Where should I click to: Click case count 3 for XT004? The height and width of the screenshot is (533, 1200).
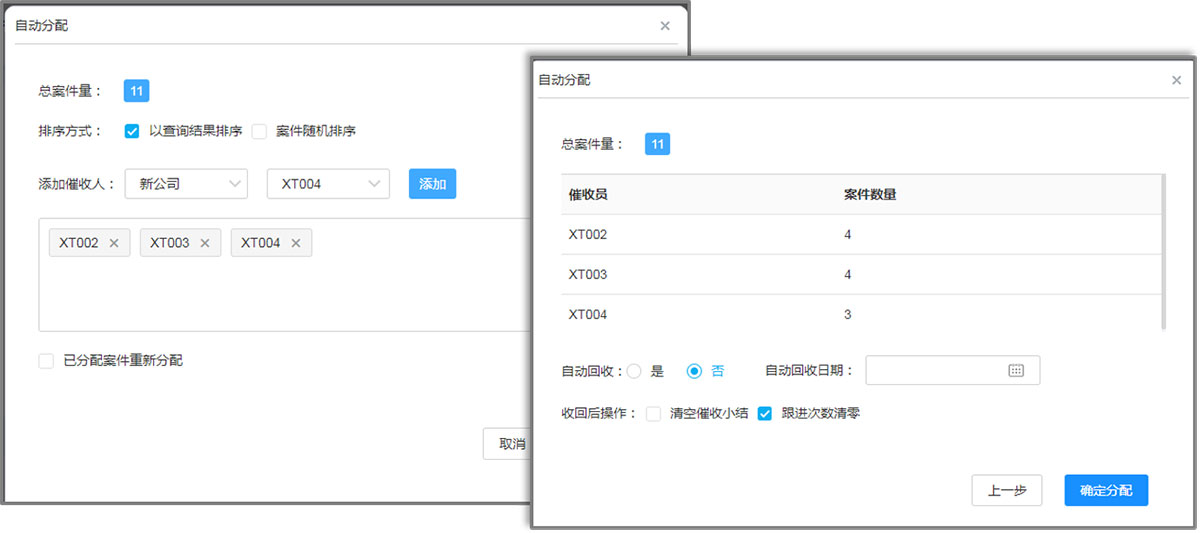click(848, 314)
